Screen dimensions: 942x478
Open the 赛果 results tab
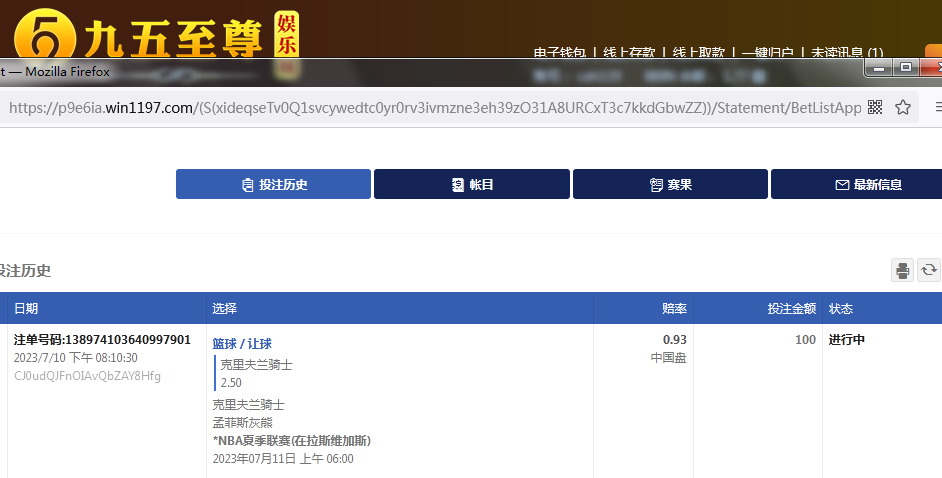pyautogui.click(x=670, y=184)
